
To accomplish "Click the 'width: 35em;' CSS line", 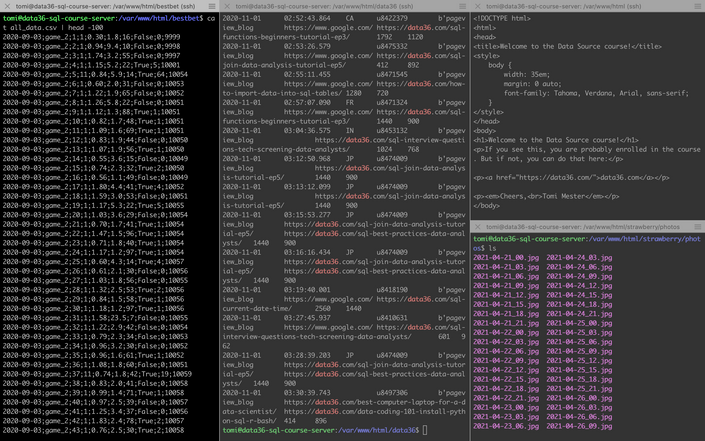I will tap(527, 75).
